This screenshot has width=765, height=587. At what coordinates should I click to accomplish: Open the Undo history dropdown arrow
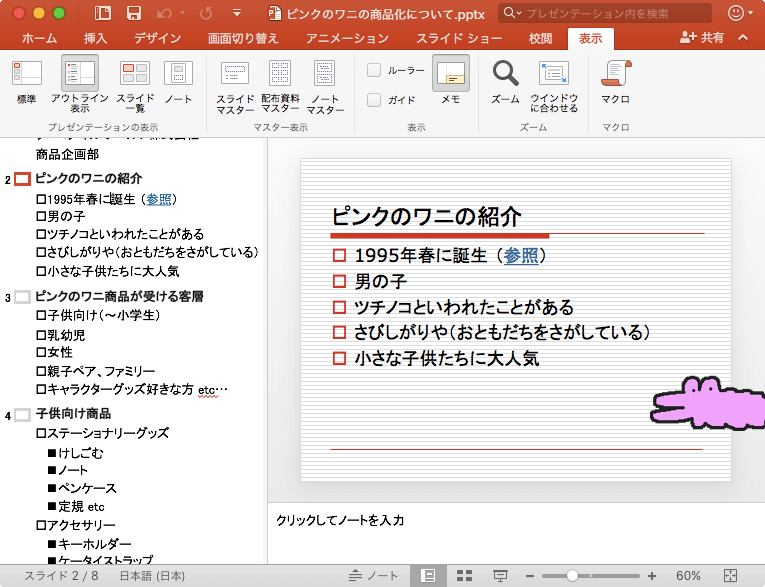coord(182,13)
